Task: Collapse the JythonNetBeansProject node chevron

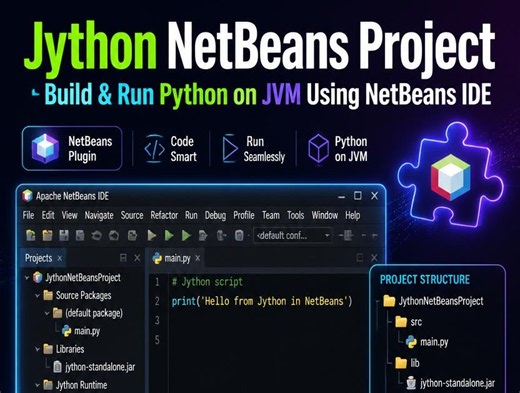Action: pos(27,277)
